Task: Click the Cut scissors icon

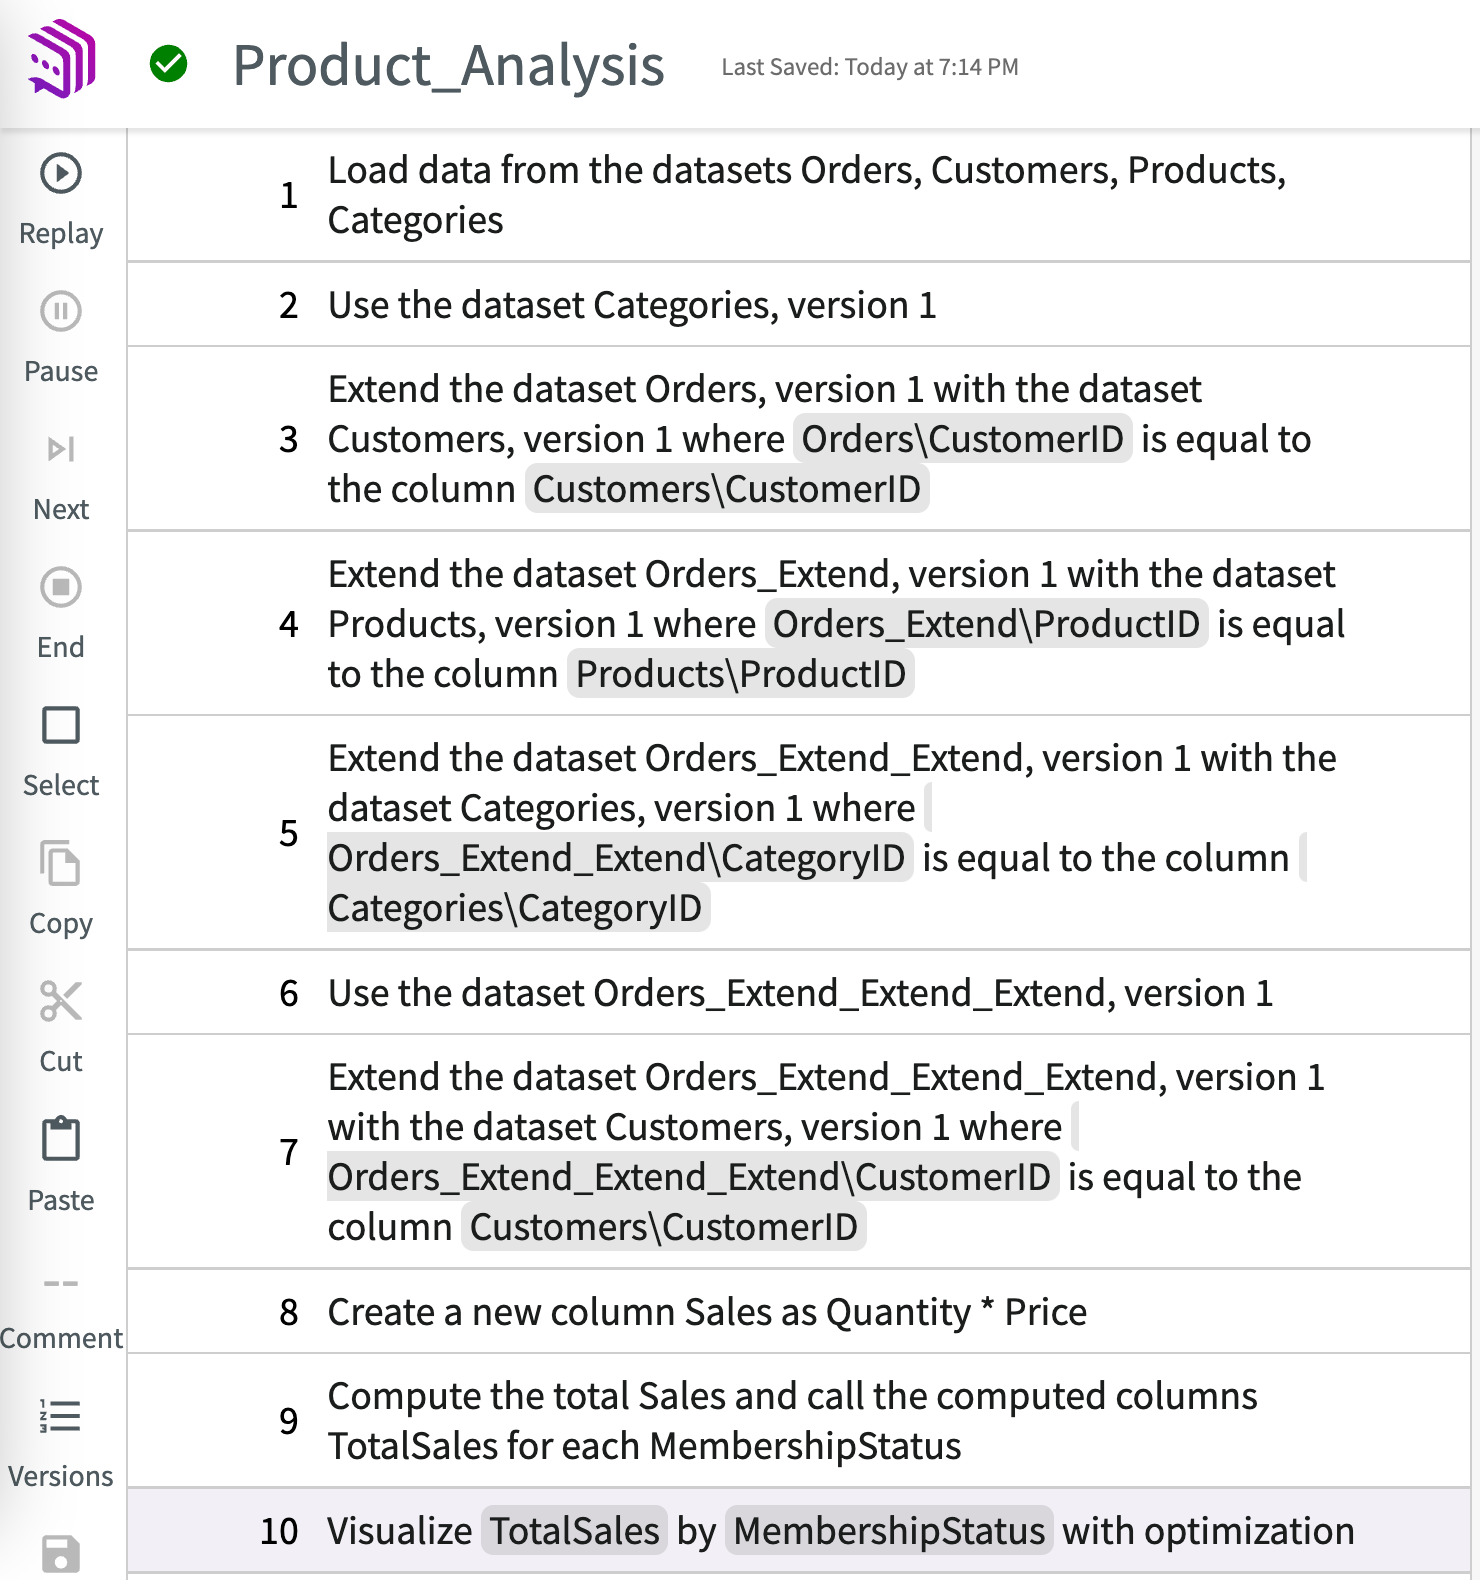Action: (61, 1002)
